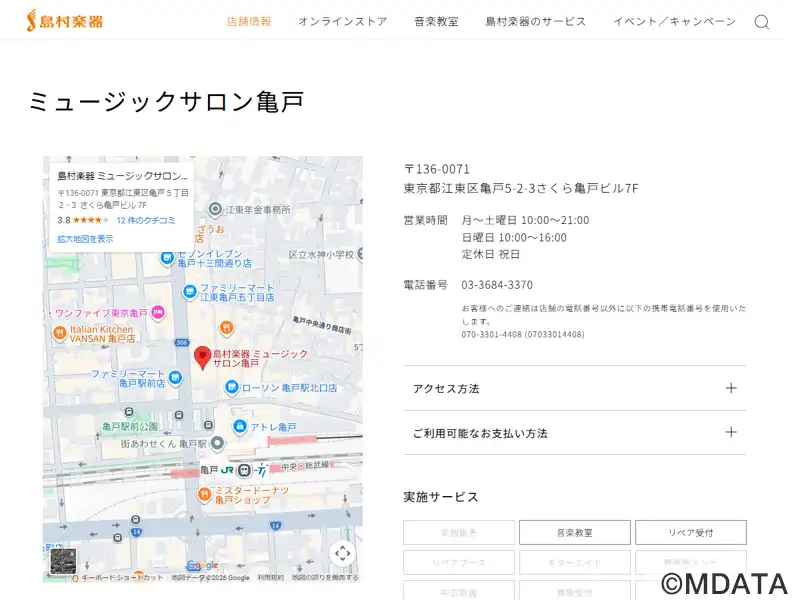Click the Italian Kitchen VANSAN 亀戸店 restaurant marker
This screenshot has width=800, height=600.
(60, 334)
